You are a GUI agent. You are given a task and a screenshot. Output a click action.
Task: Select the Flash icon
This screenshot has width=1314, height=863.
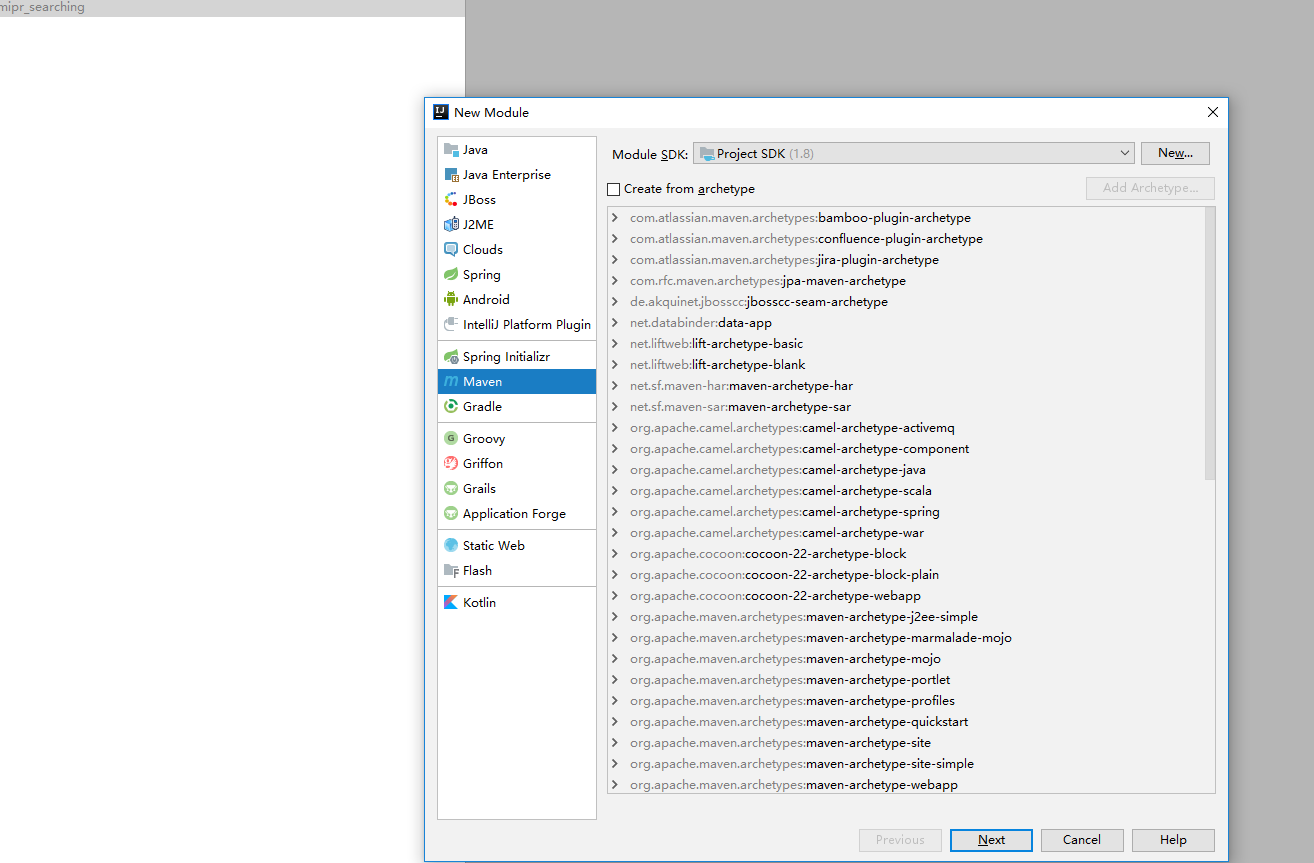click(x=451, y=571)
